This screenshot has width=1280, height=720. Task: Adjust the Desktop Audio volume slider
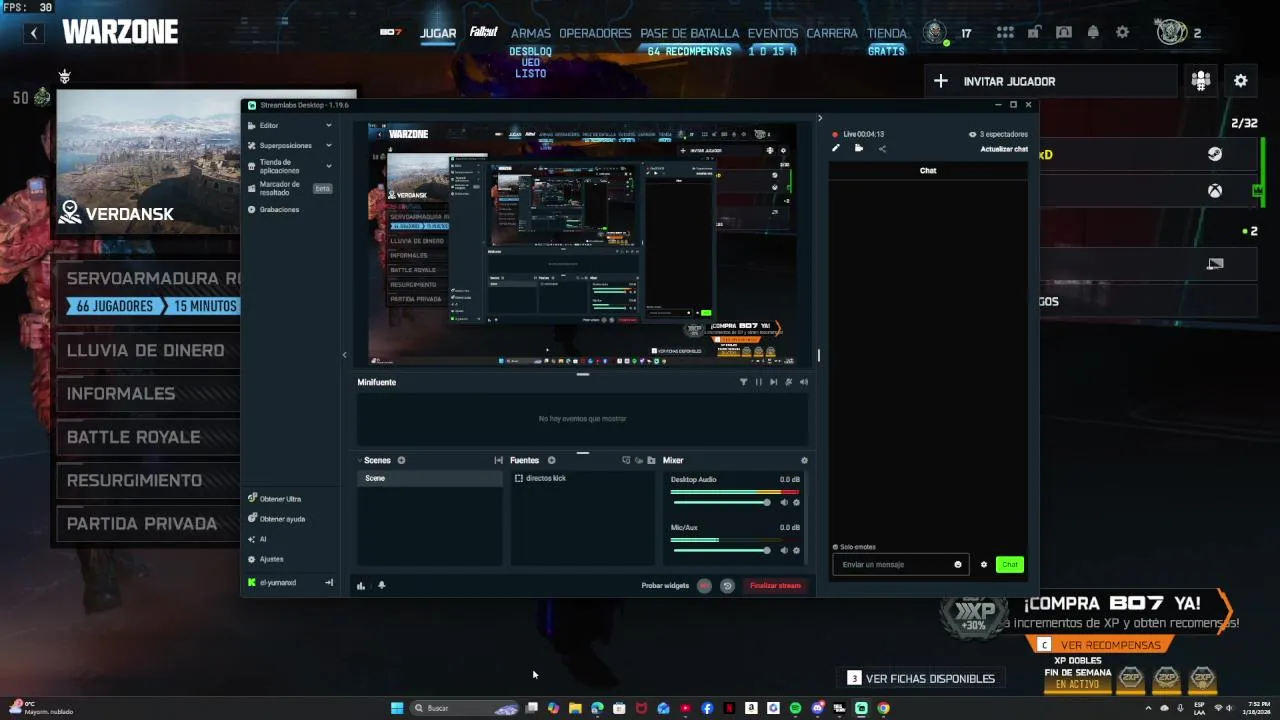click(722, 502)
